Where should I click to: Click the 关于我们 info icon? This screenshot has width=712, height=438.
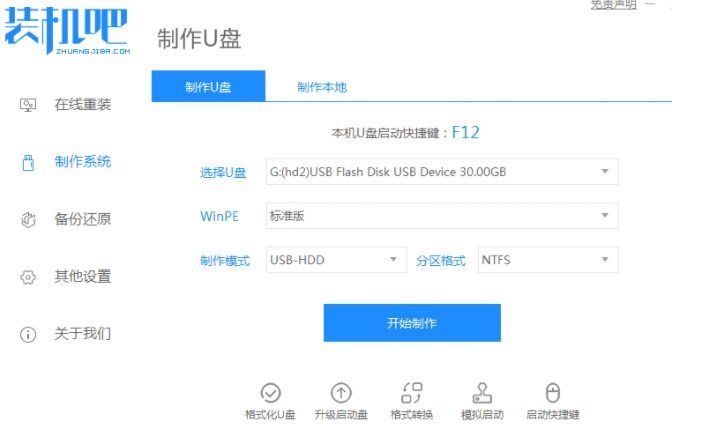click(28, 335)
